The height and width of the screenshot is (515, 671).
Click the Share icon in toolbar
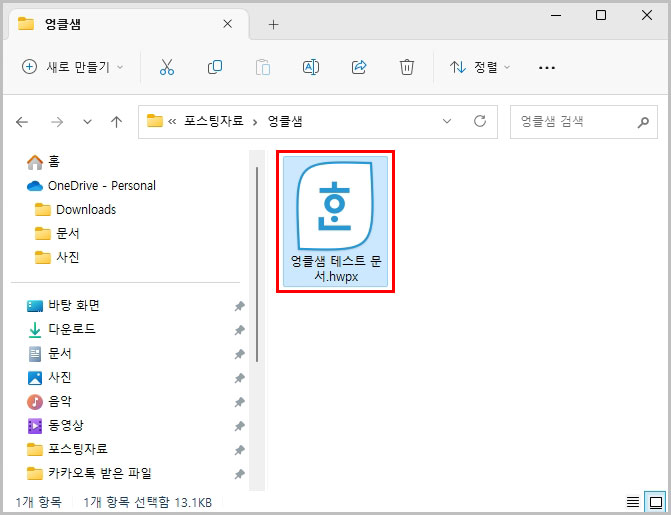[359, 67]
